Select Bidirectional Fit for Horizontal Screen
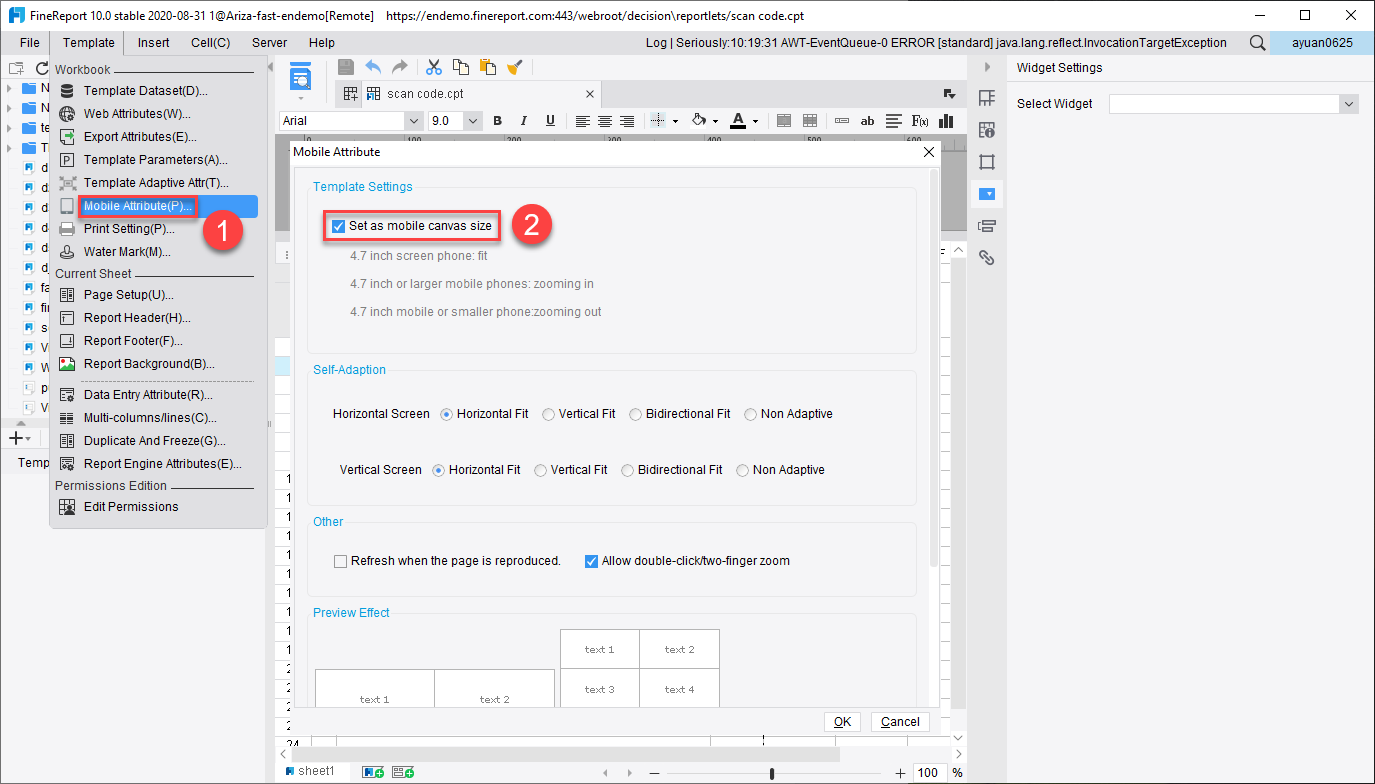1375x784 pixels. tap(635, 414)
